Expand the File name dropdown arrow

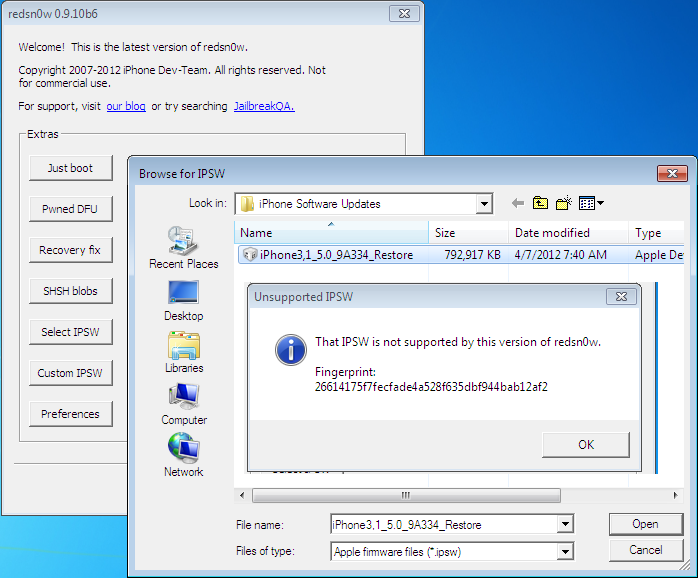pos(565,524)
